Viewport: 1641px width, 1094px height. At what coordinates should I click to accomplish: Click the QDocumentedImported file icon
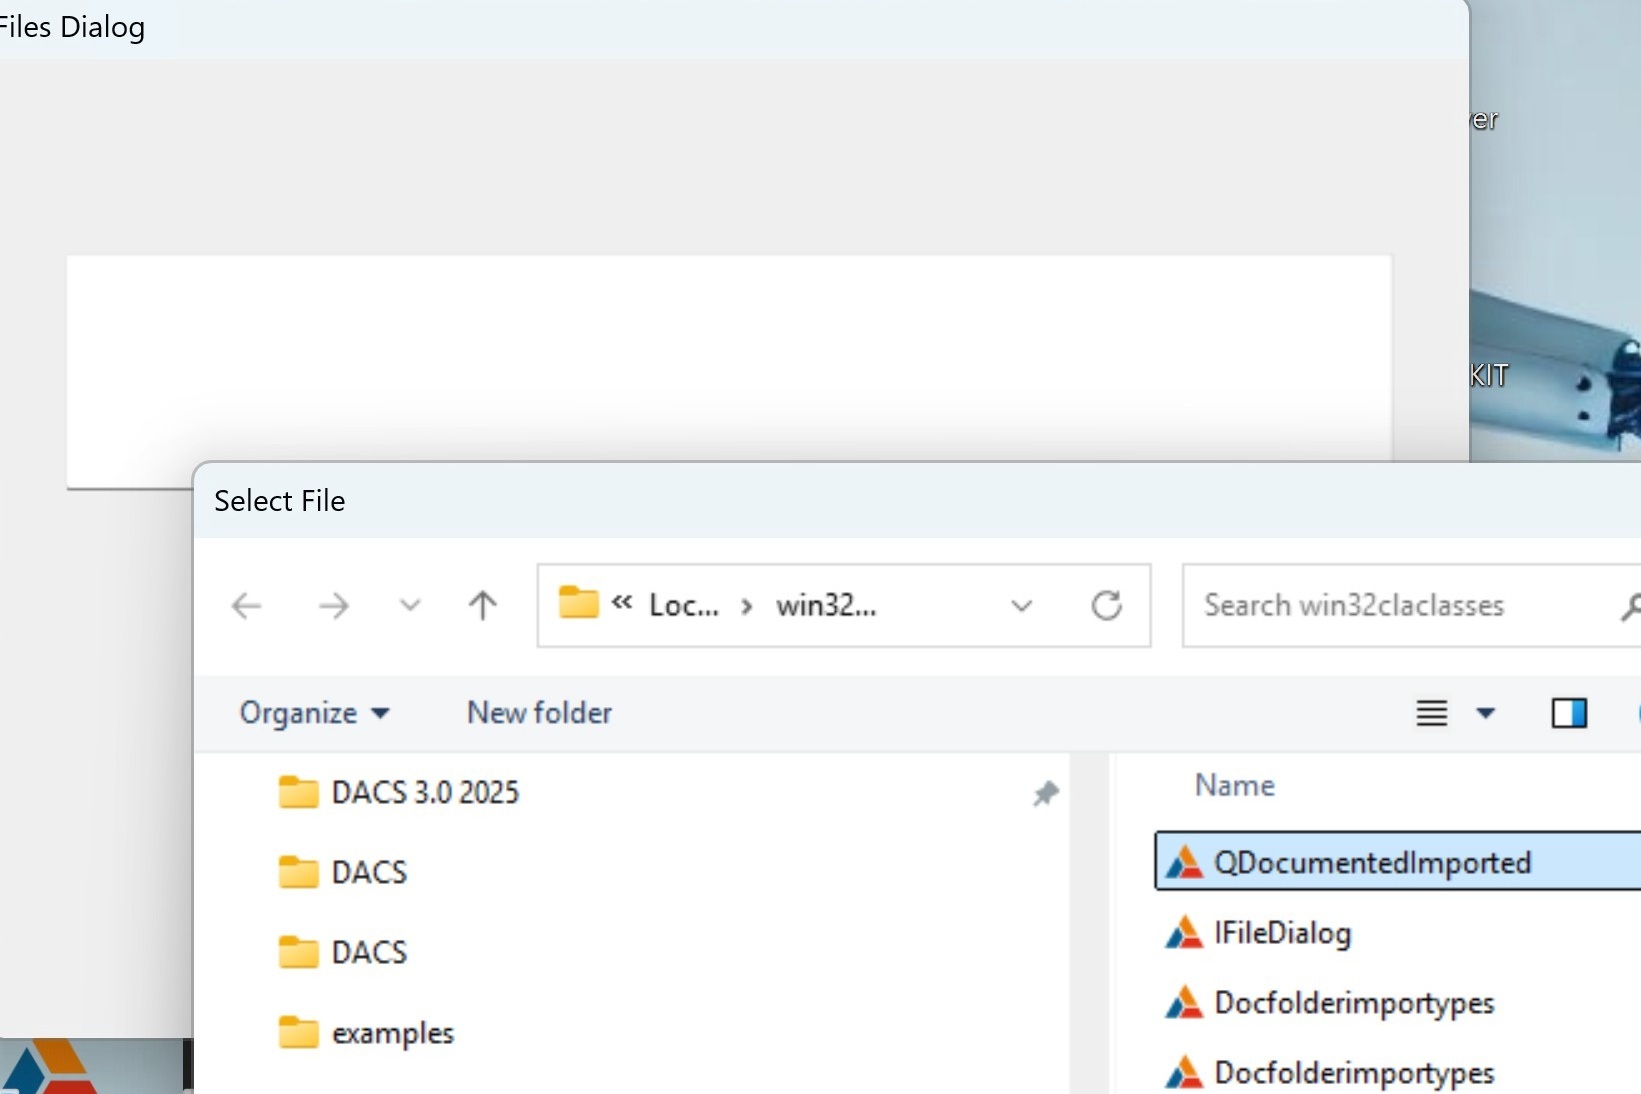pos(1184,862)
